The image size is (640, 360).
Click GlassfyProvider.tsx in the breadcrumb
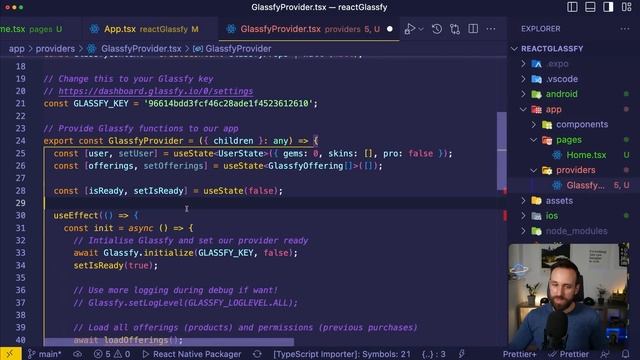coord(141,49)
